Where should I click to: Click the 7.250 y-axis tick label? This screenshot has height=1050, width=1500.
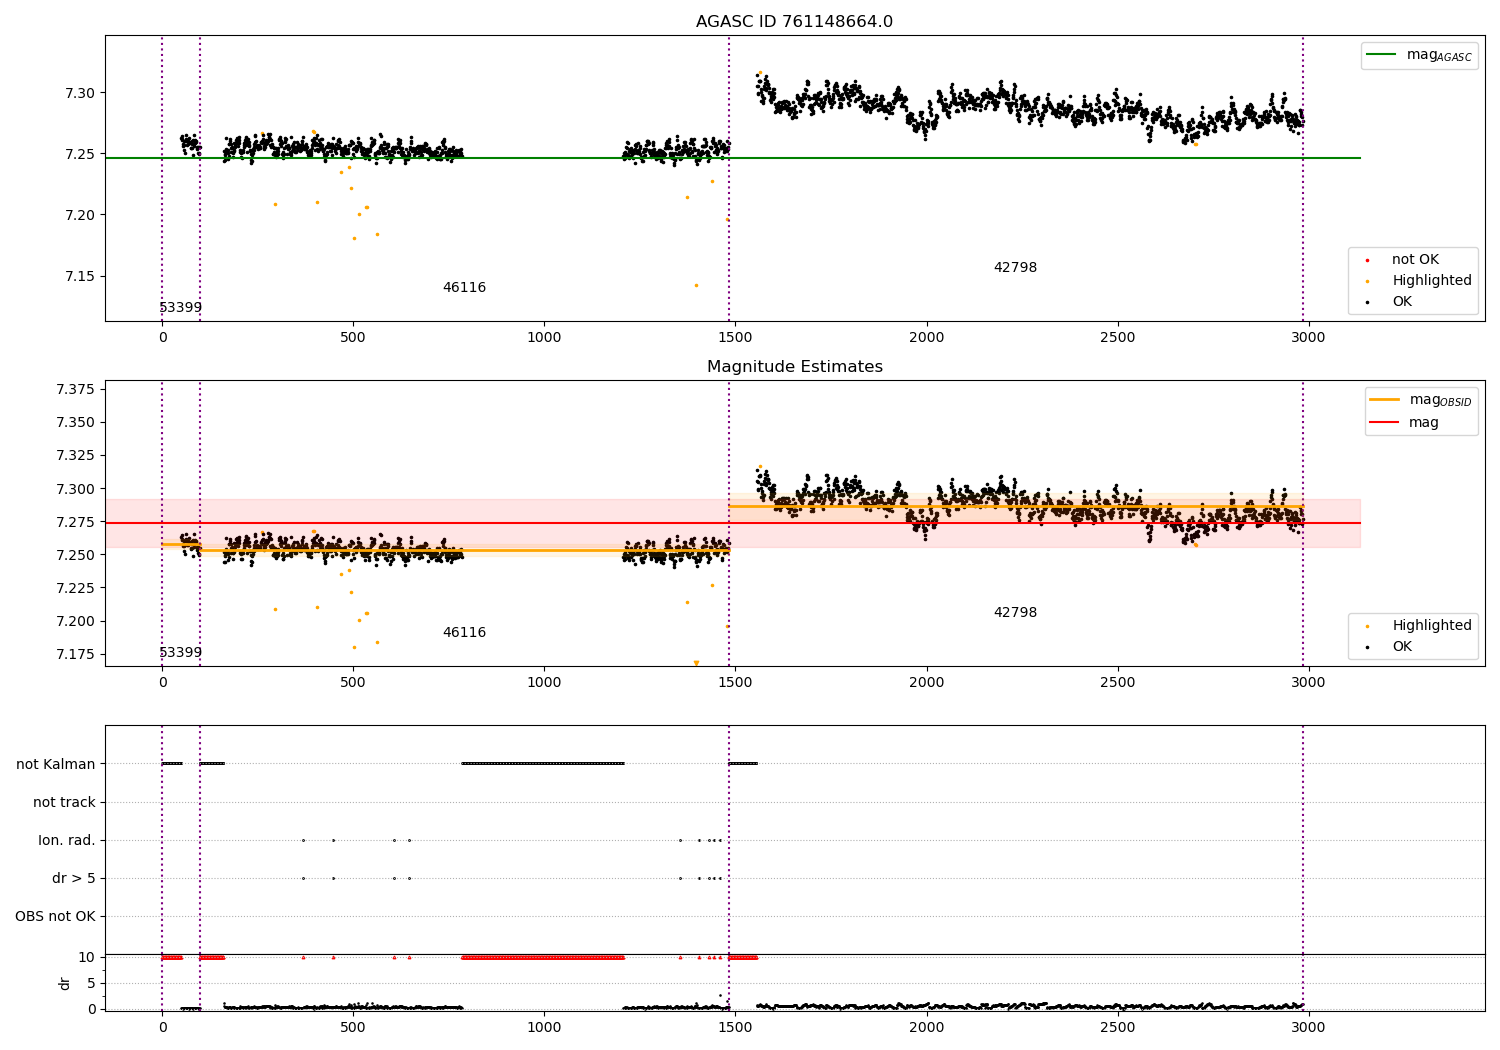click(76, 555)
